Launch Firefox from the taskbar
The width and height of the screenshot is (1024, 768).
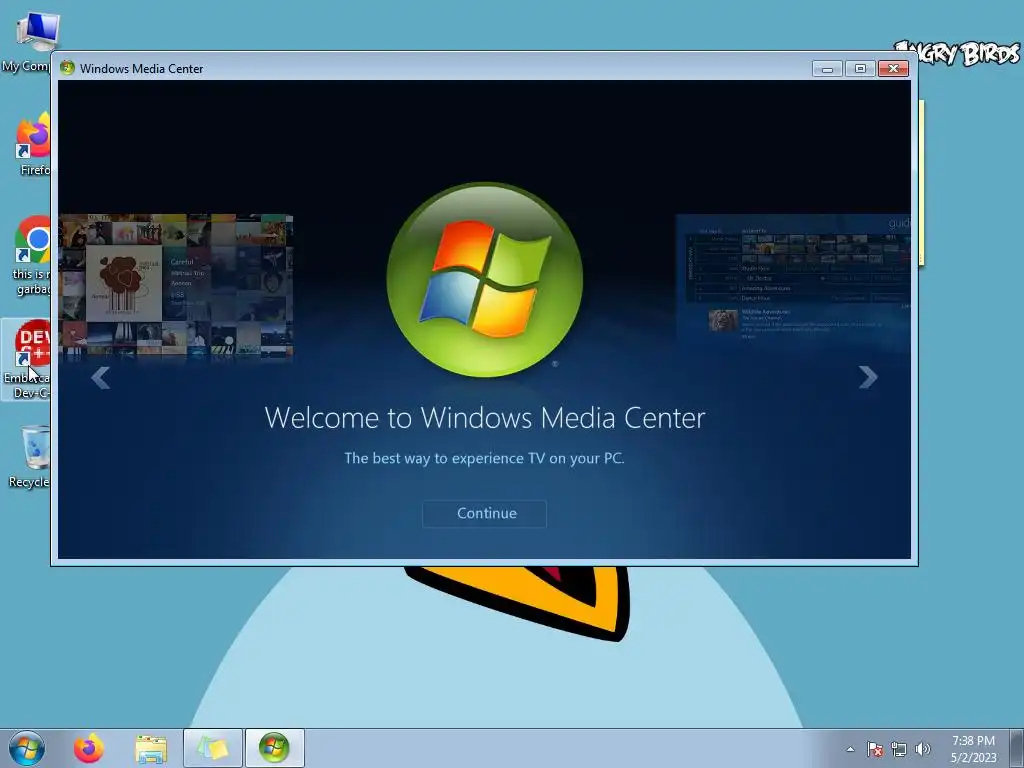(x=88, y=748)
